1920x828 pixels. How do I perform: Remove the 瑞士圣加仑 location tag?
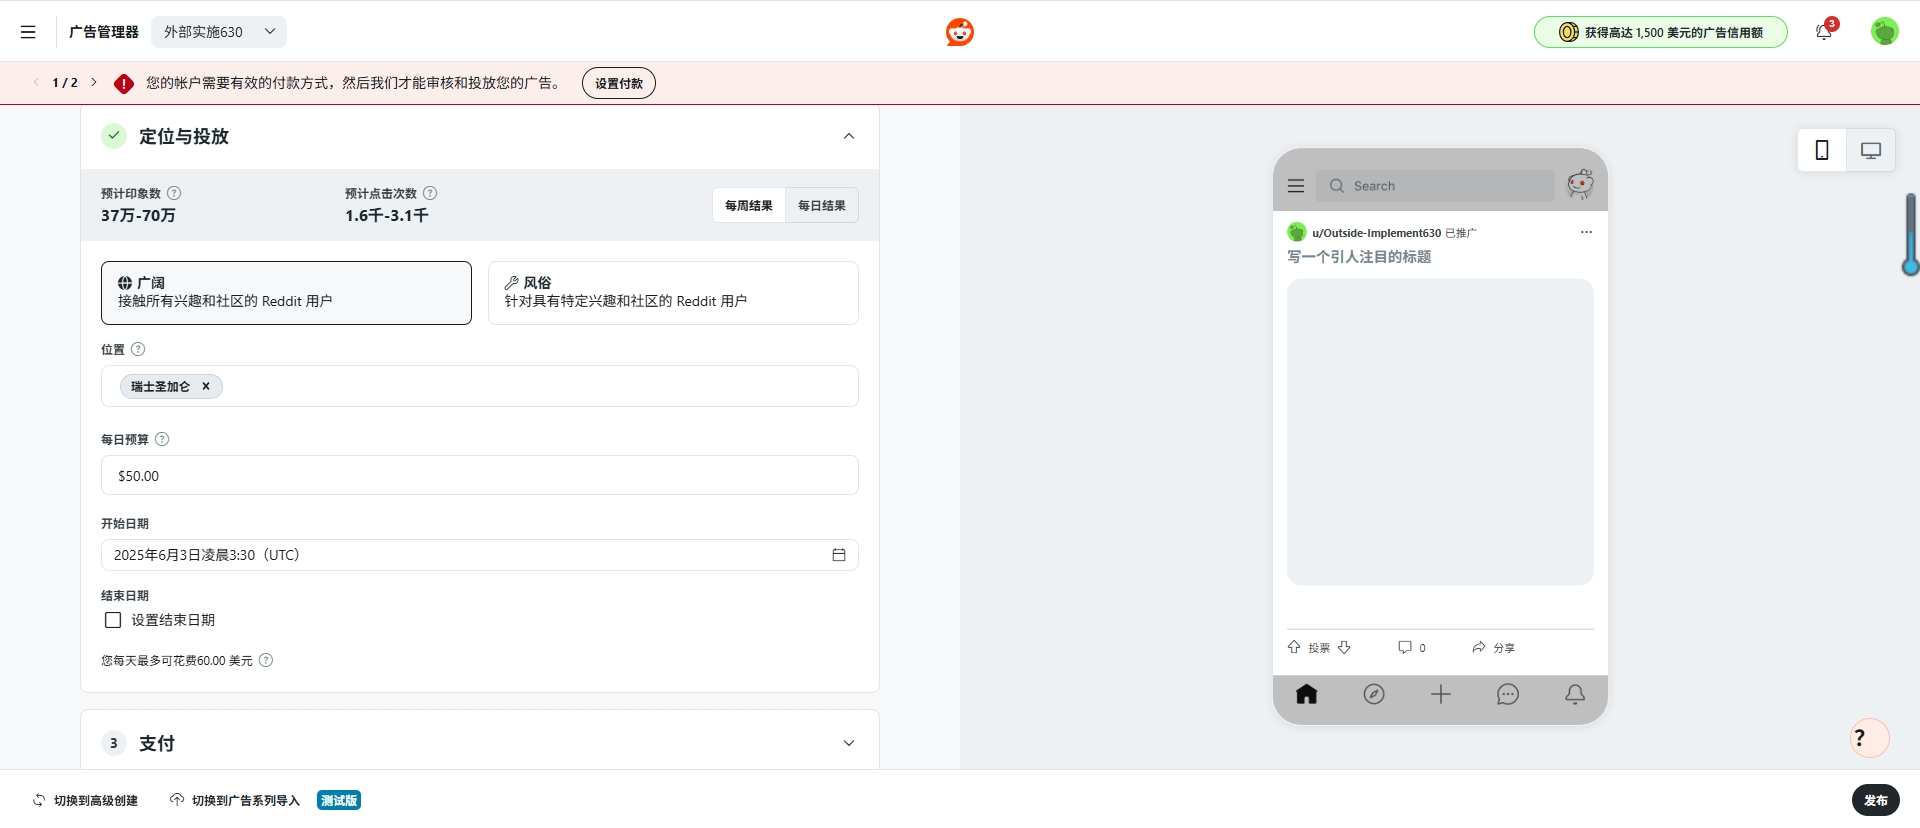coord(206,386)
